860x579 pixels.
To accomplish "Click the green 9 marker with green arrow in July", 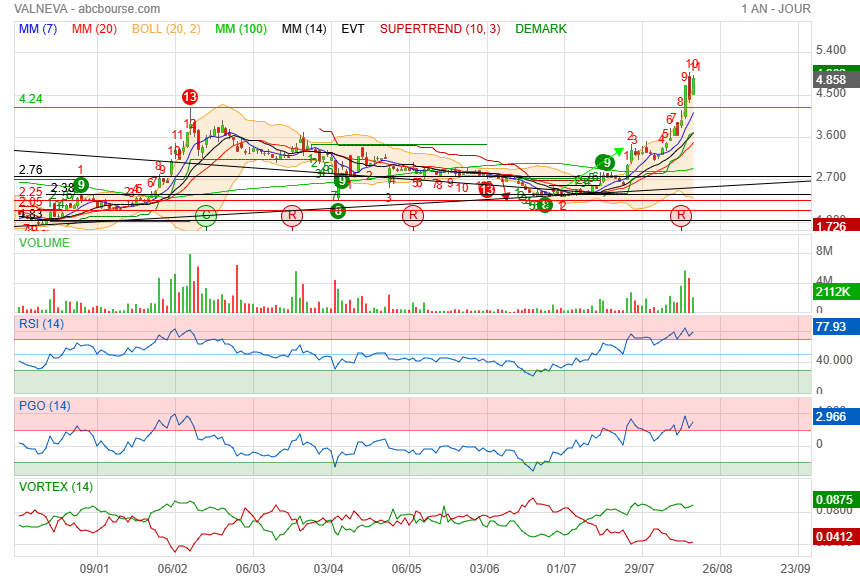I will (606, 162).
